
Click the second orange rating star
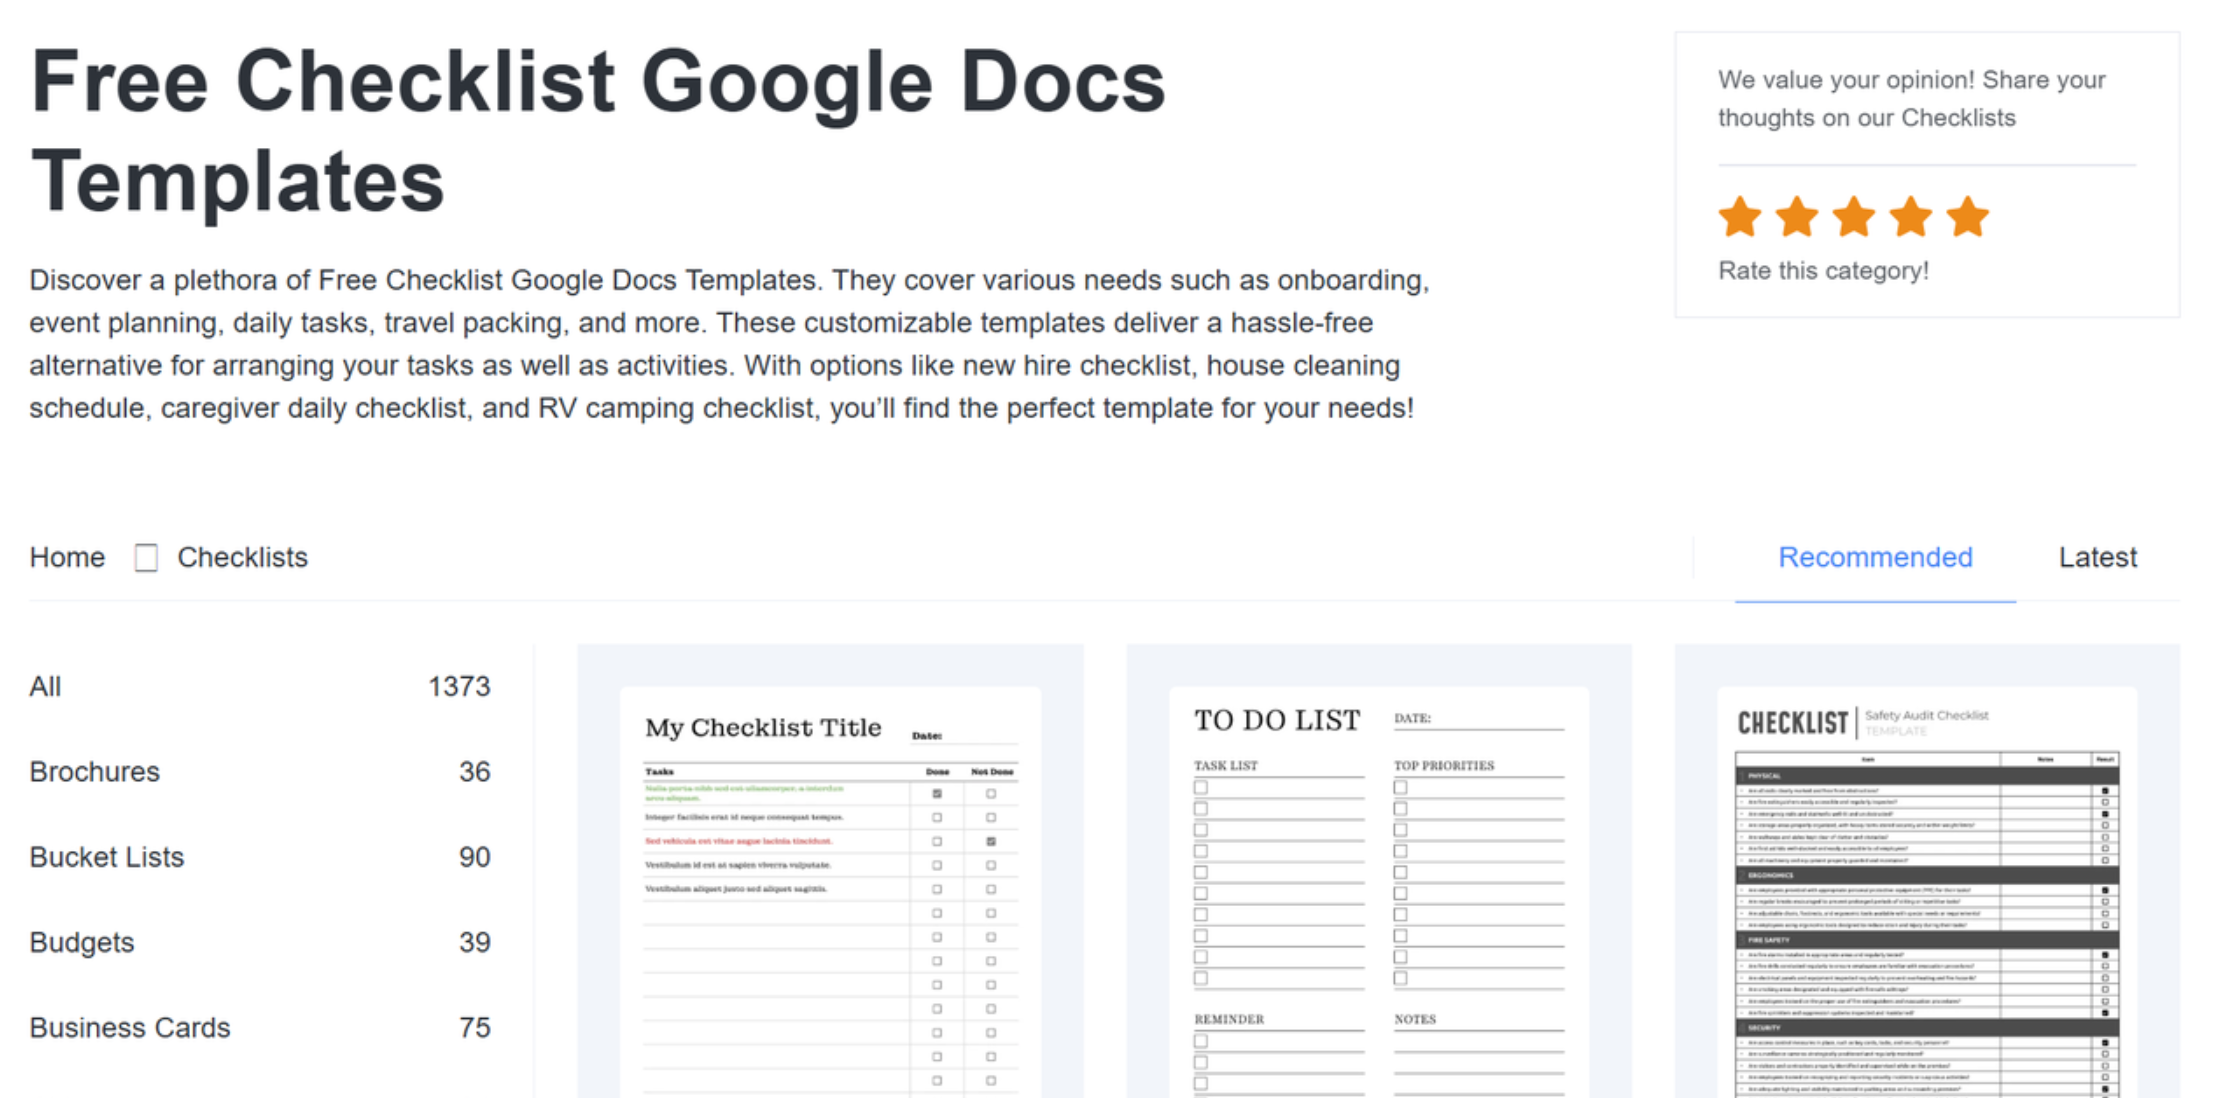tap(1797, 217)
